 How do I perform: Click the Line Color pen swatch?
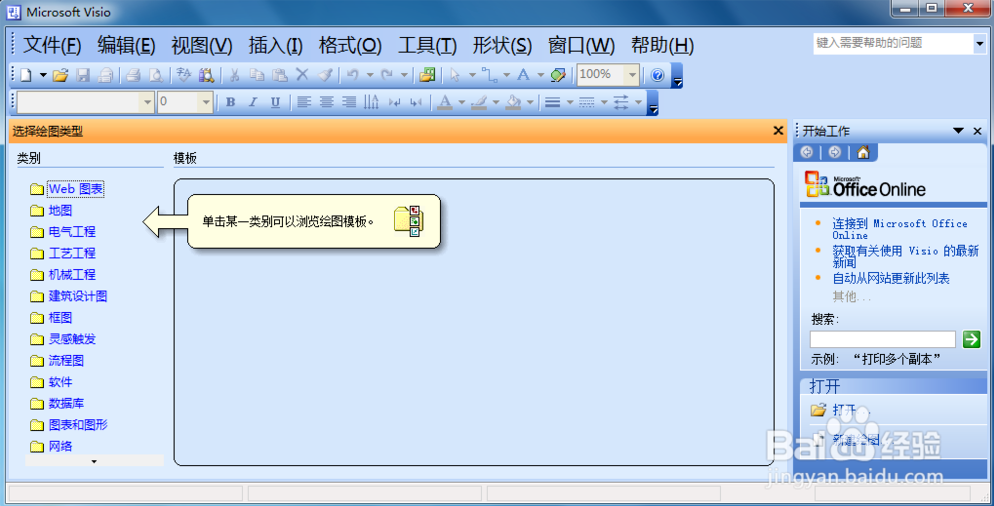coord(479,102)
